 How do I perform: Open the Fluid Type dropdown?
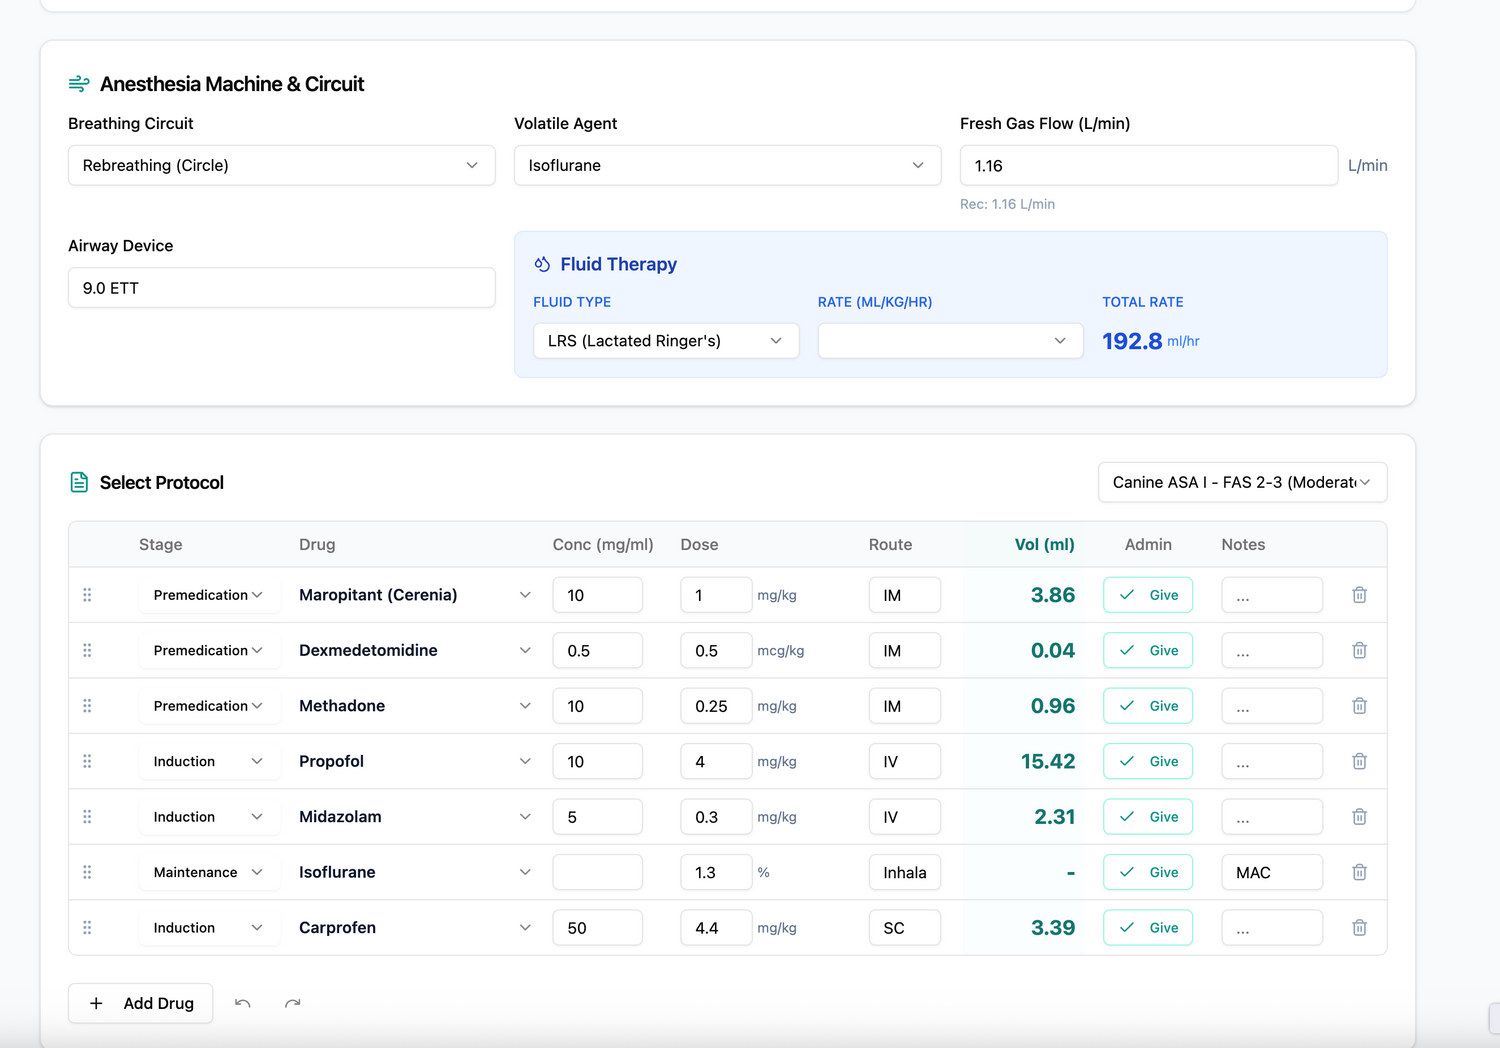click(665, 341)
